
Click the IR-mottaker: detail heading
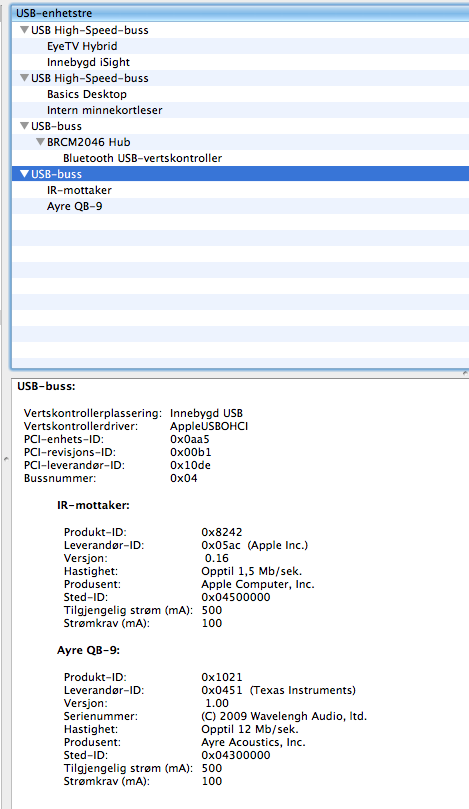93,505
